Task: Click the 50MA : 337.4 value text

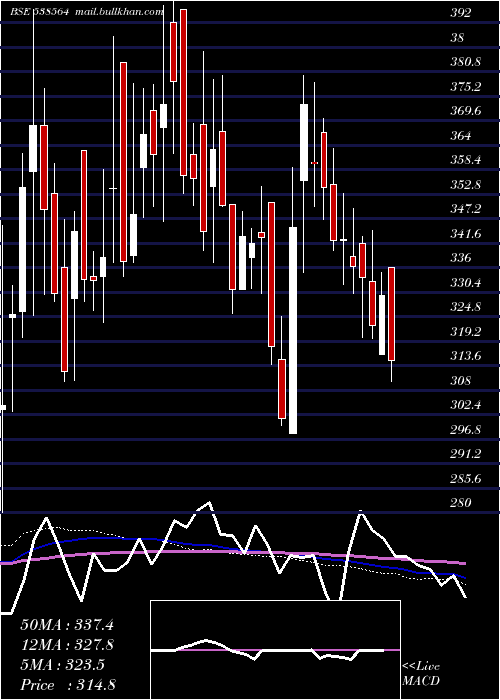Action: [67, 625]
